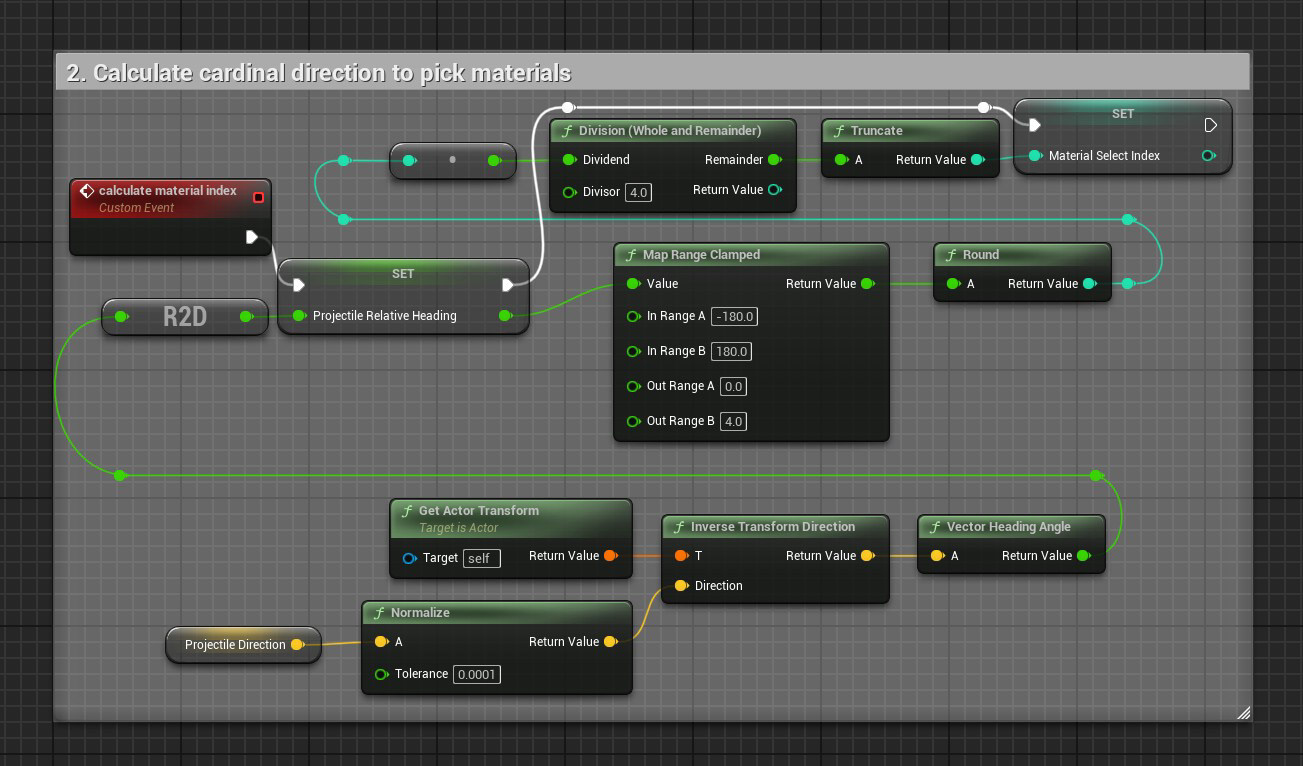Viewport: 1303px width, 766px height.
Task: Edit the Out Range B value 4.0
Action: (x=733, y=421)
